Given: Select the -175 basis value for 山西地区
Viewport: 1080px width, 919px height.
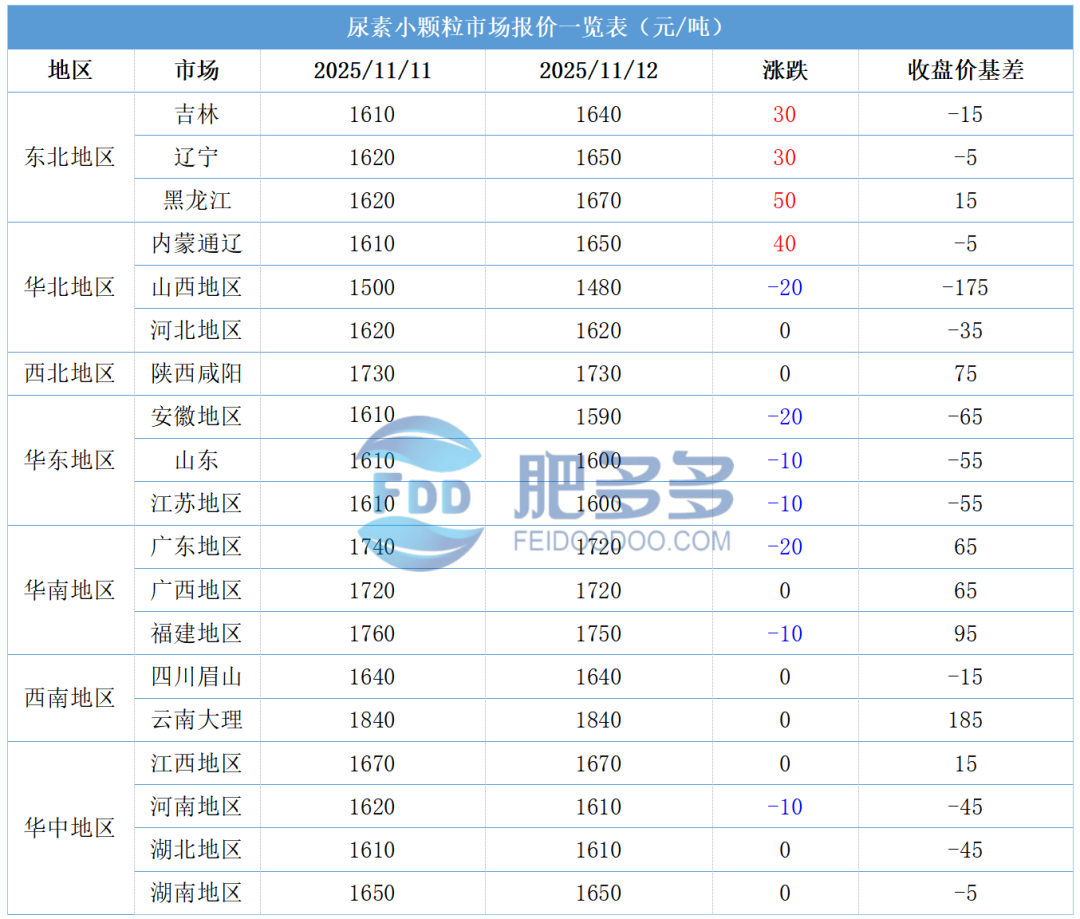Looking at the screenshot, I should (965, 287).
